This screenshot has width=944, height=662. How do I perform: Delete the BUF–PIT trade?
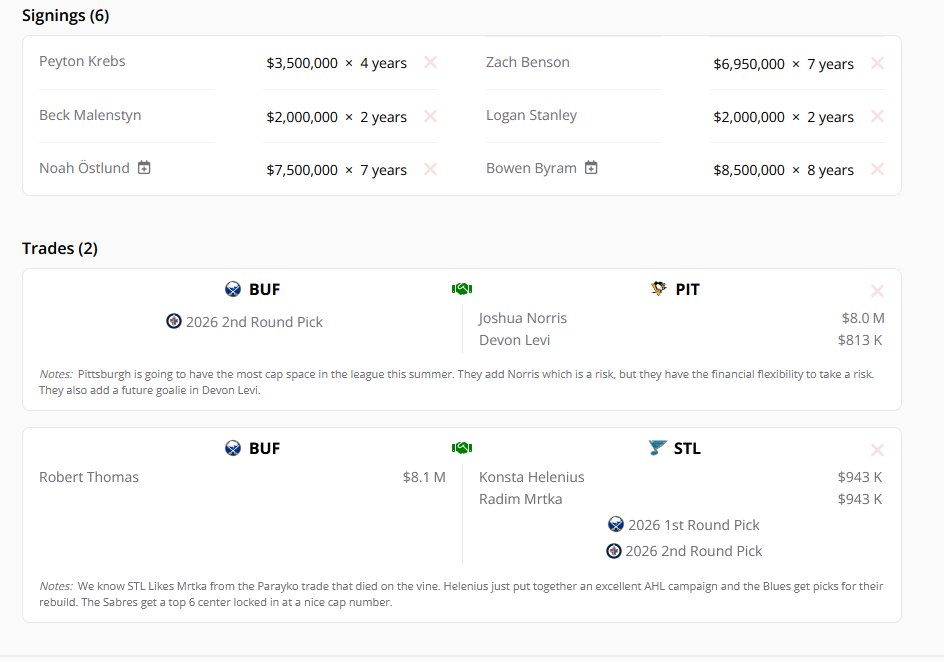[x=877, y=291]
